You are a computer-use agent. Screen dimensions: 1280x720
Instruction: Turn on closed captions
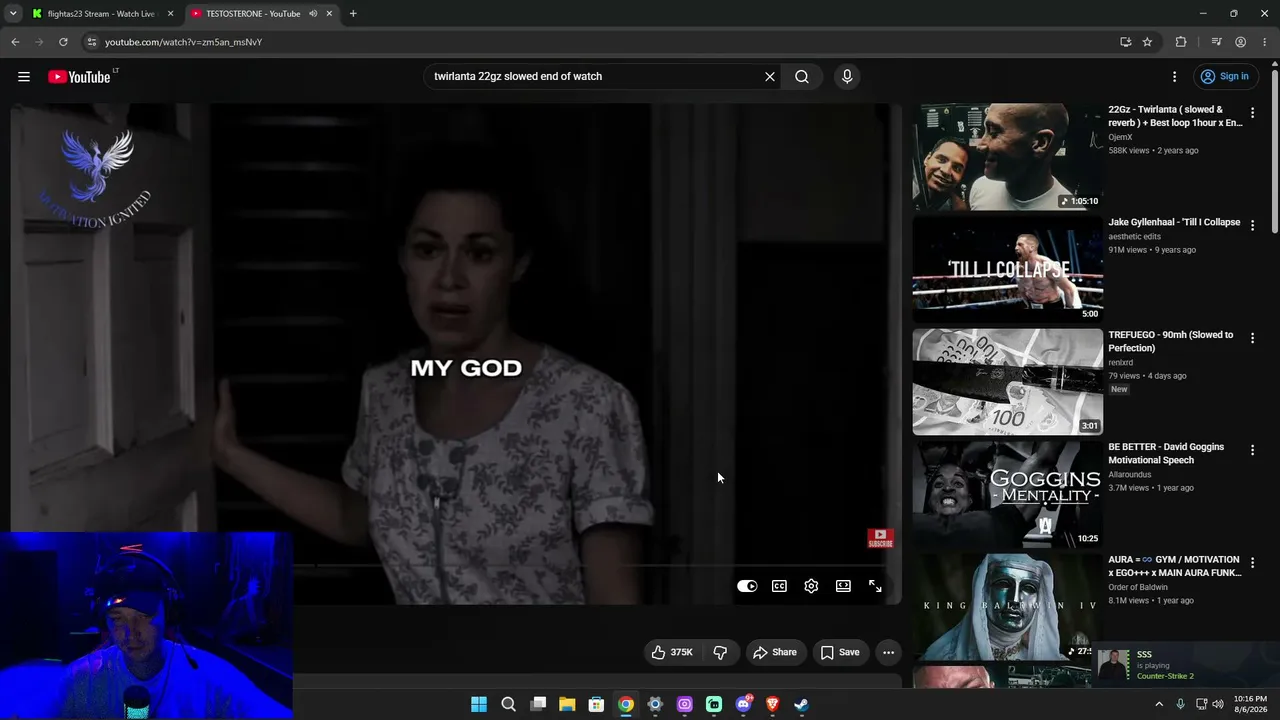click(779, 586)
